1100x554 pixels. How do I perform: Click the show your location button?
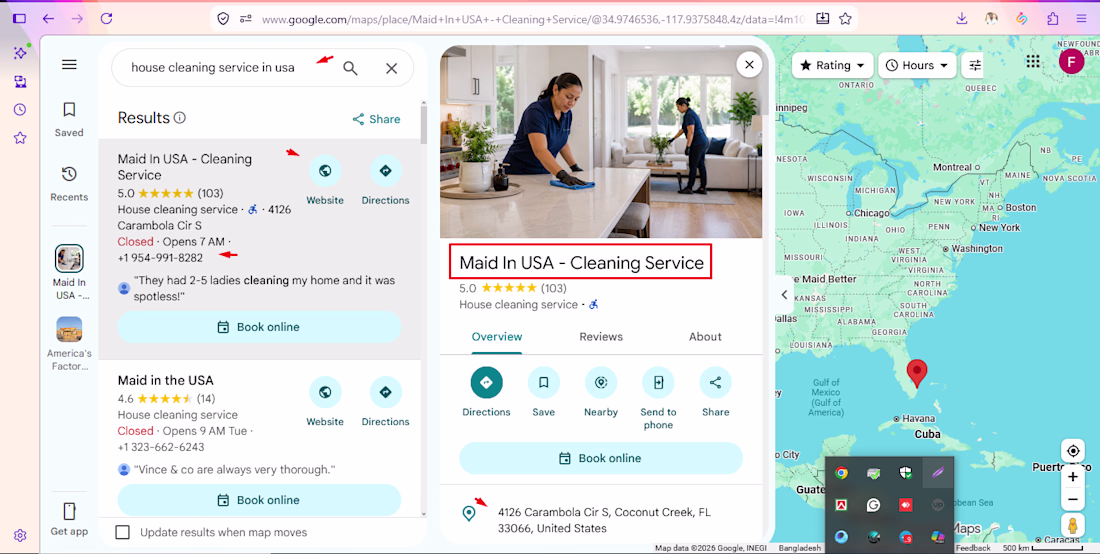[1073, 450]
